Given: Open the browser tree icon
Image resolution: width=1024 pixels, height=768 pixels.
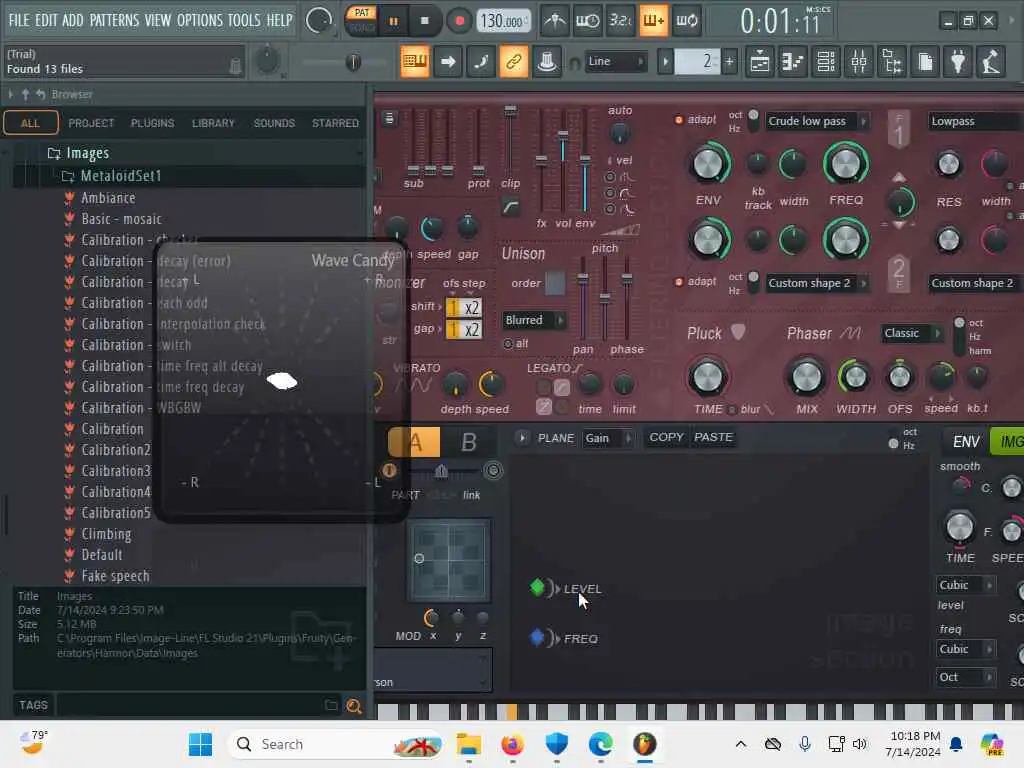Looking at the screenshot, I should [892, 62].
